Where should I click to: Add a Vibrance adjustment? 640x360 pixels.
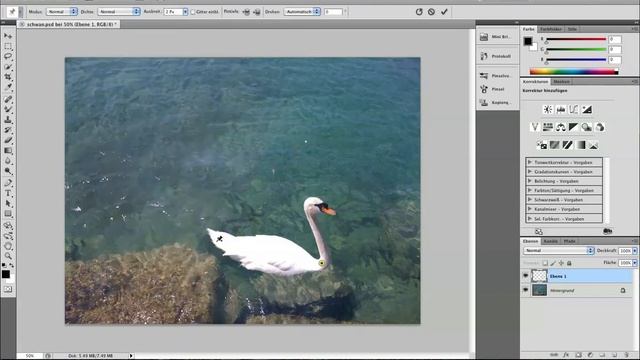(535, 127)
